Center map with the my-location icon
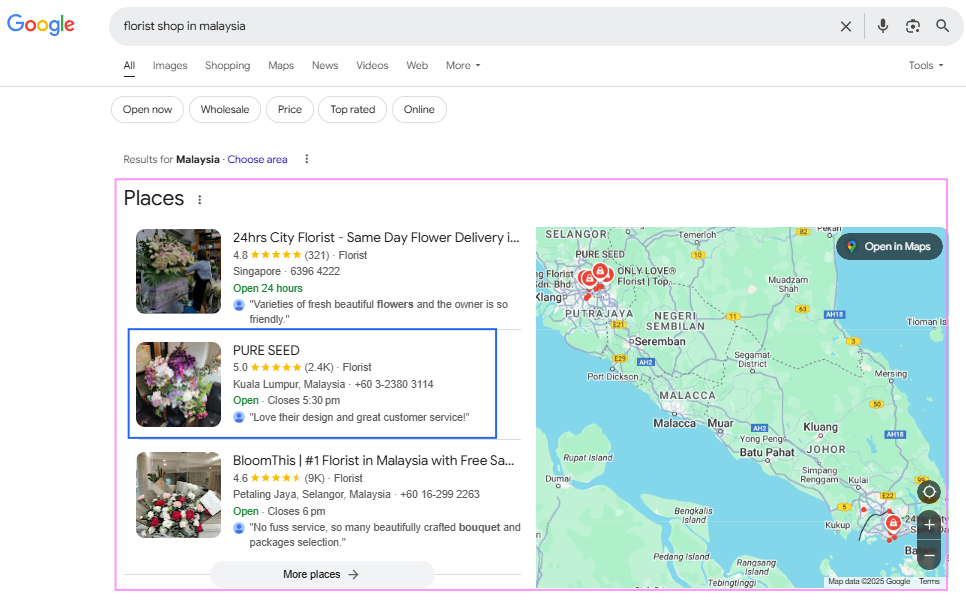This screenshot has height=604, width=966. tap(929, 491)
